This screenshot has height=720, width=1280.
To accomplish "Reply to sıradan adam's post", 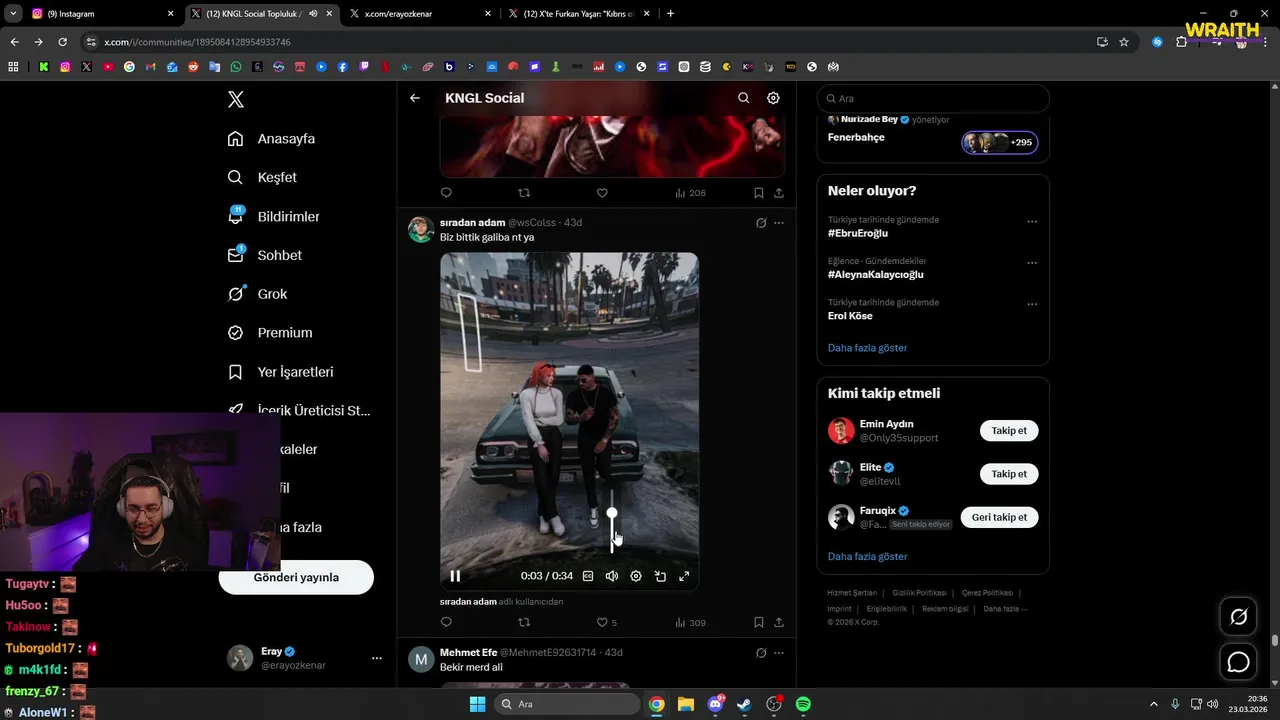I will point(446,622).
